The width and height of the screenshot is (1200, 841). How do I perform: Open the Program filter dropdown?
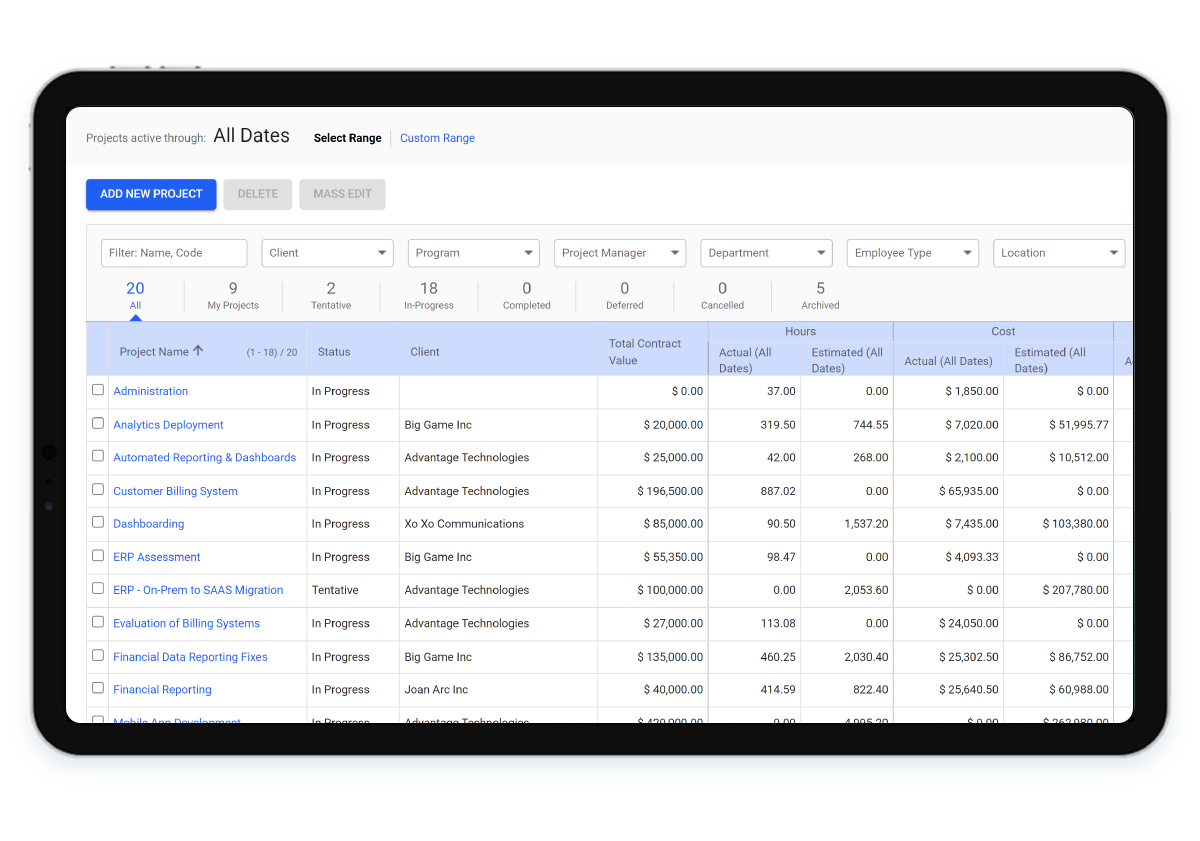pyautogui.click(x=474, y=253)
